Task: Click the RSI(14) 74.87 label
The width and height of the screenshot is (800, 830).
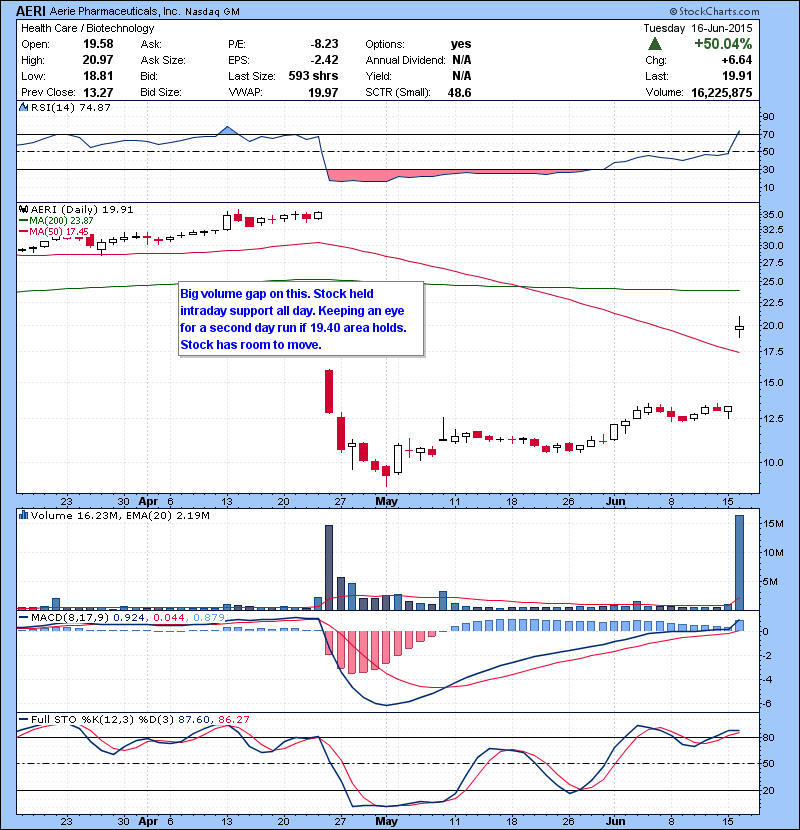Action: tap(70, 107)
